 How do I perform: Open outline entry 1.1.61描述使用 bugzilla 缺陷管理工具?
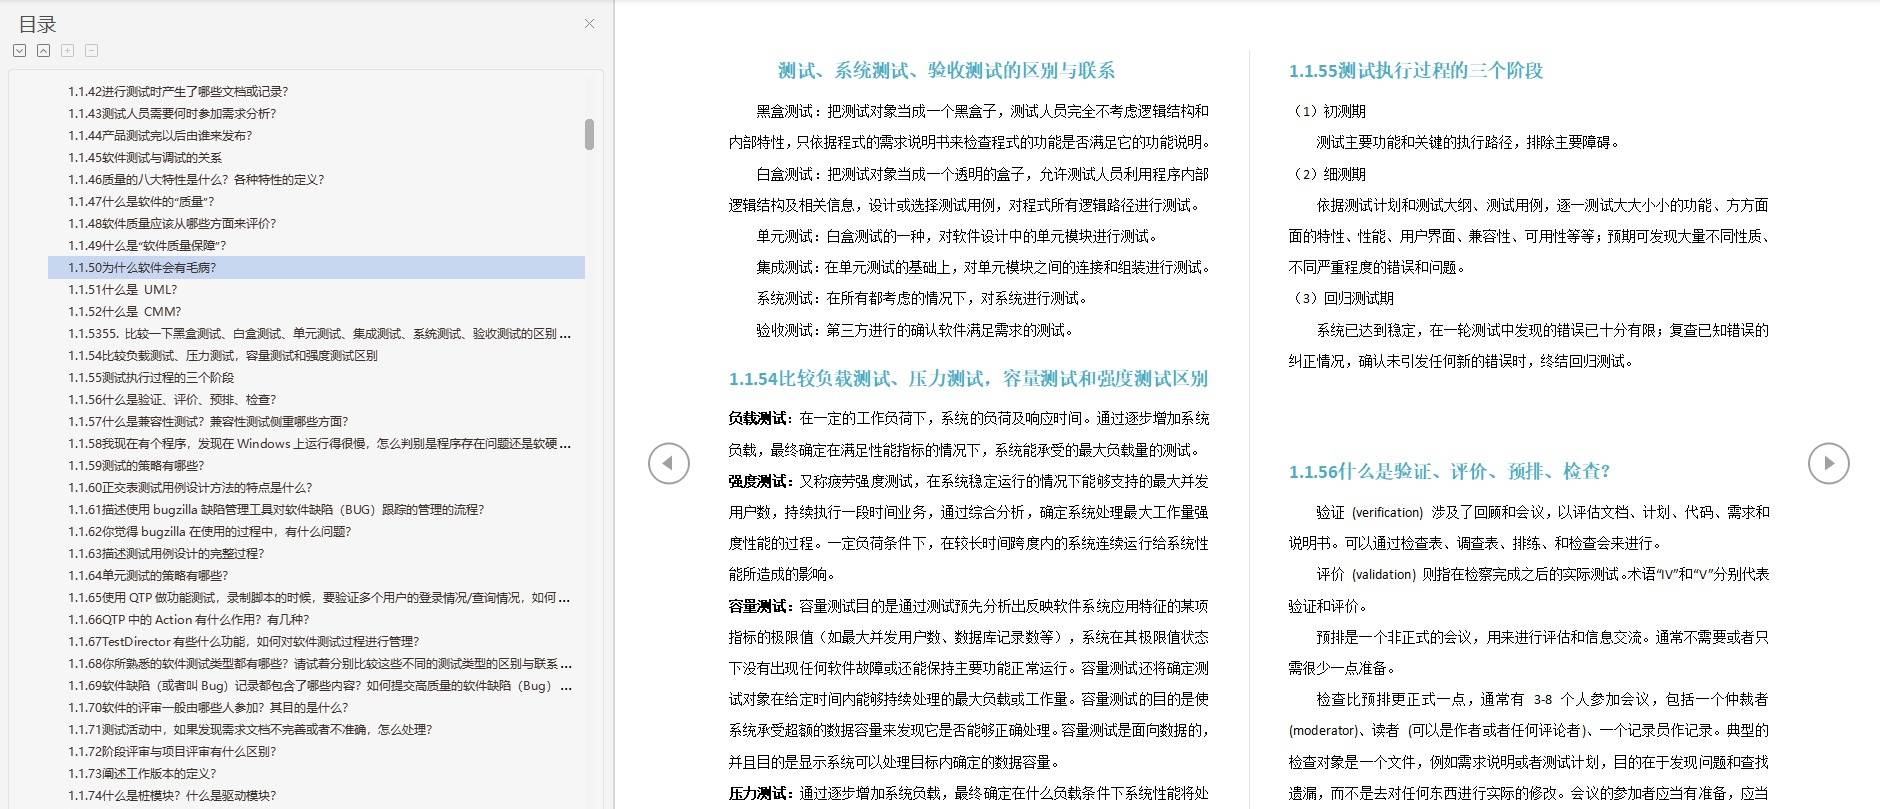pos(276,509)
